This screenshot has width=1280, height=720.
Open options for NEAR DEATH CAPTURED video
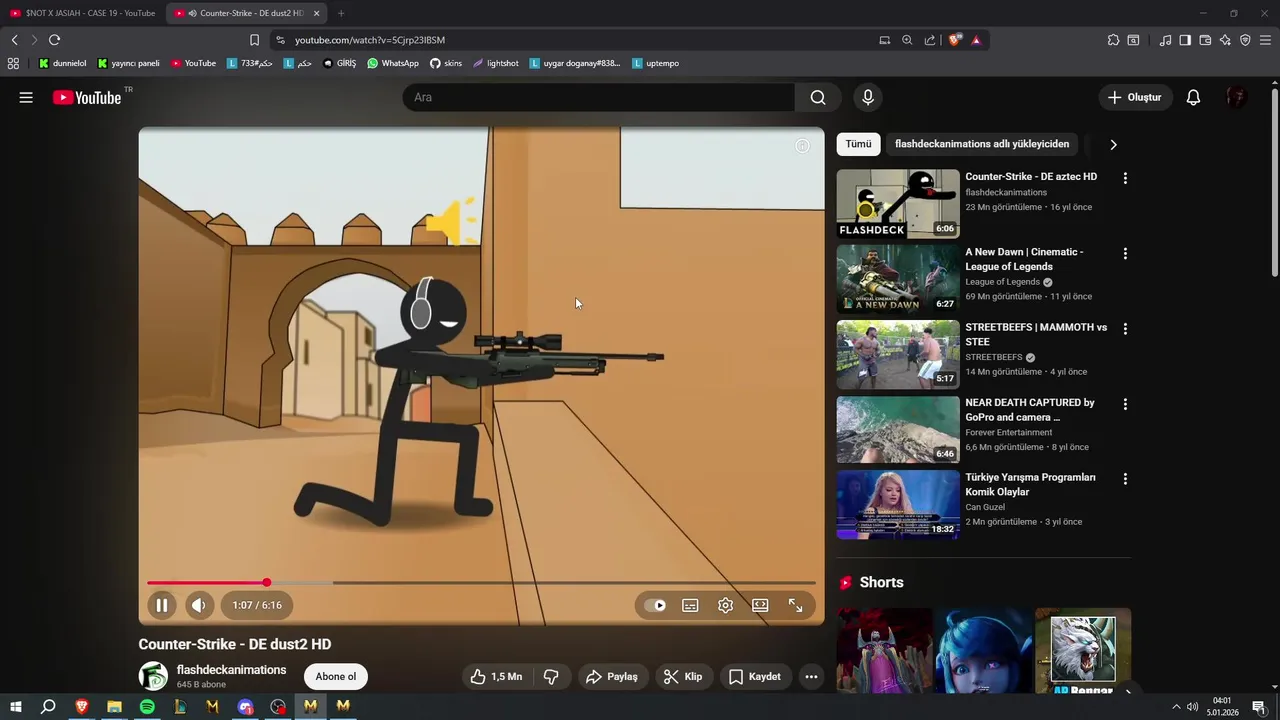tap(1125, 404)
